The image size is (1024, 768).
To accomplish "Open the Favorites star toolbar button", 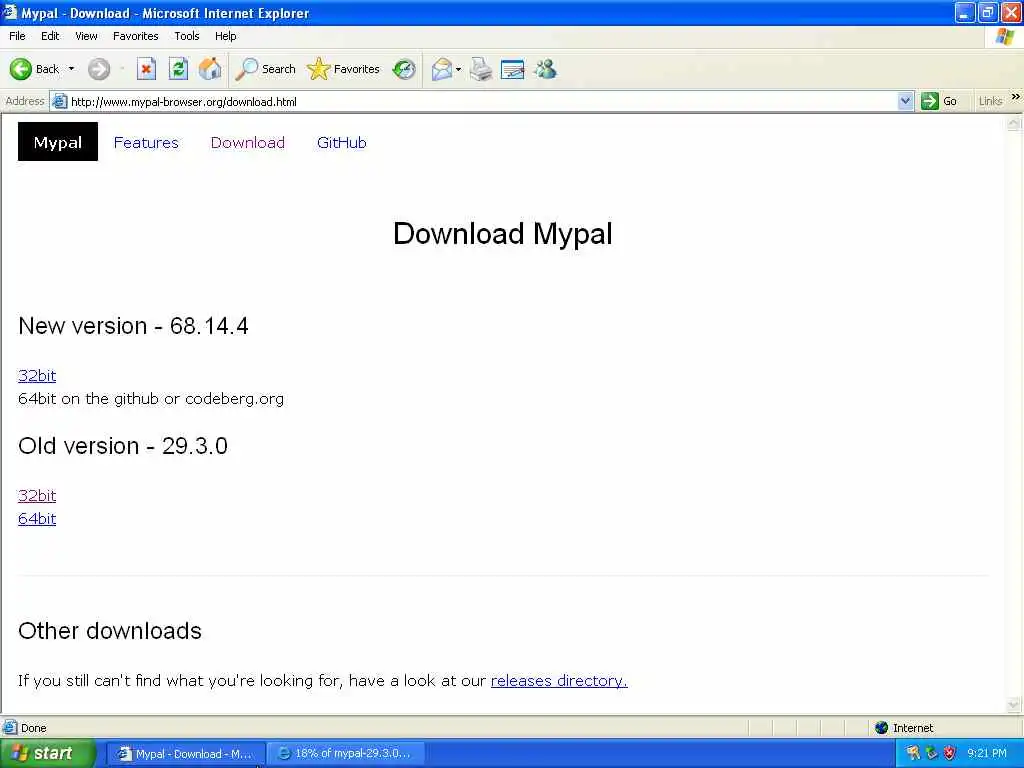I will (344, 69).
